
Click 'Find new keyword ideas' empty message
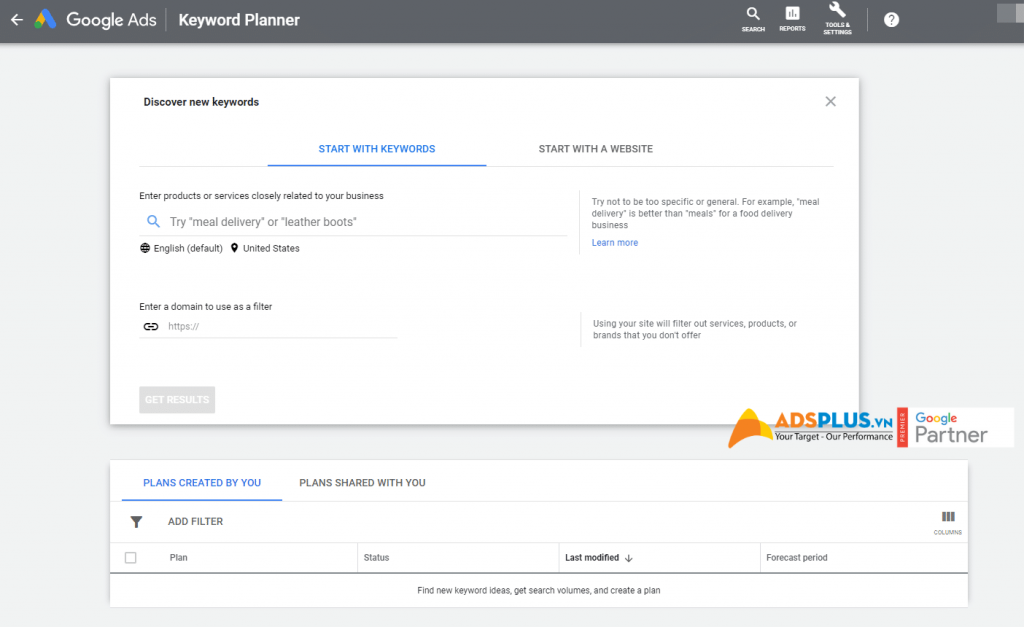(539, 590)
